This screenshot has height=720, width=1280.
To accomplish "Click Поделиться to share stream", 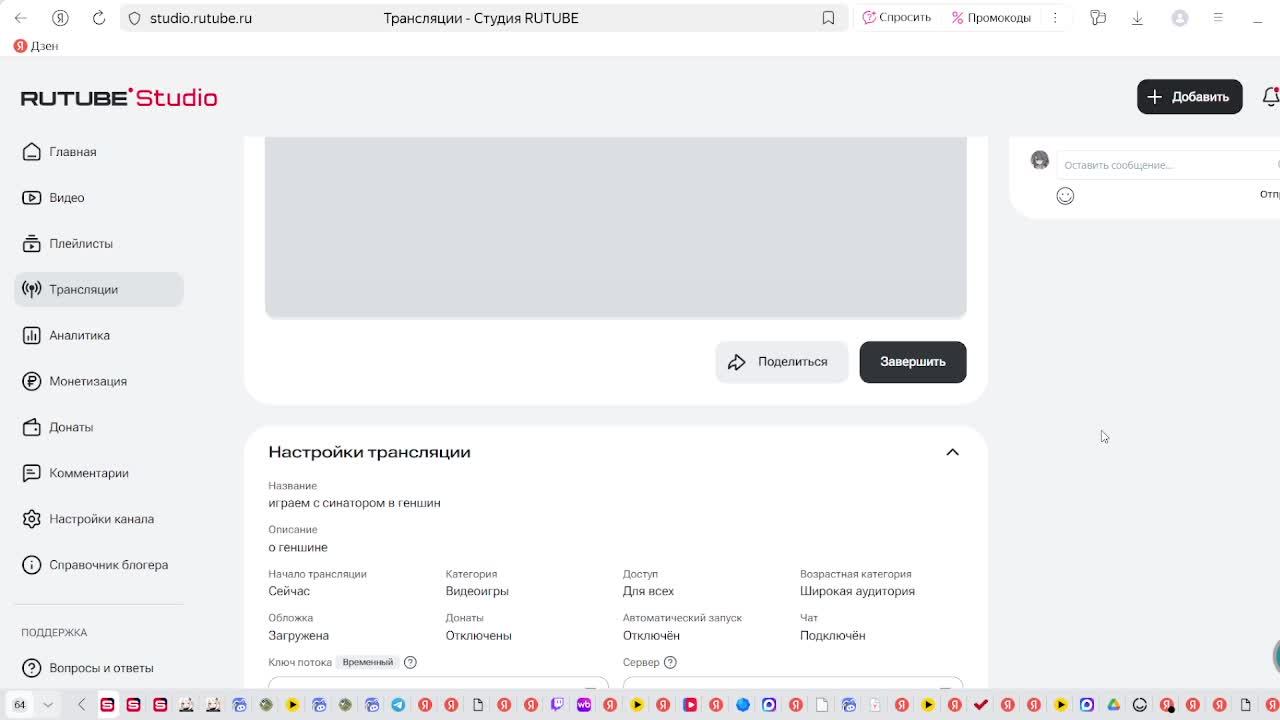I will (781, 362).
